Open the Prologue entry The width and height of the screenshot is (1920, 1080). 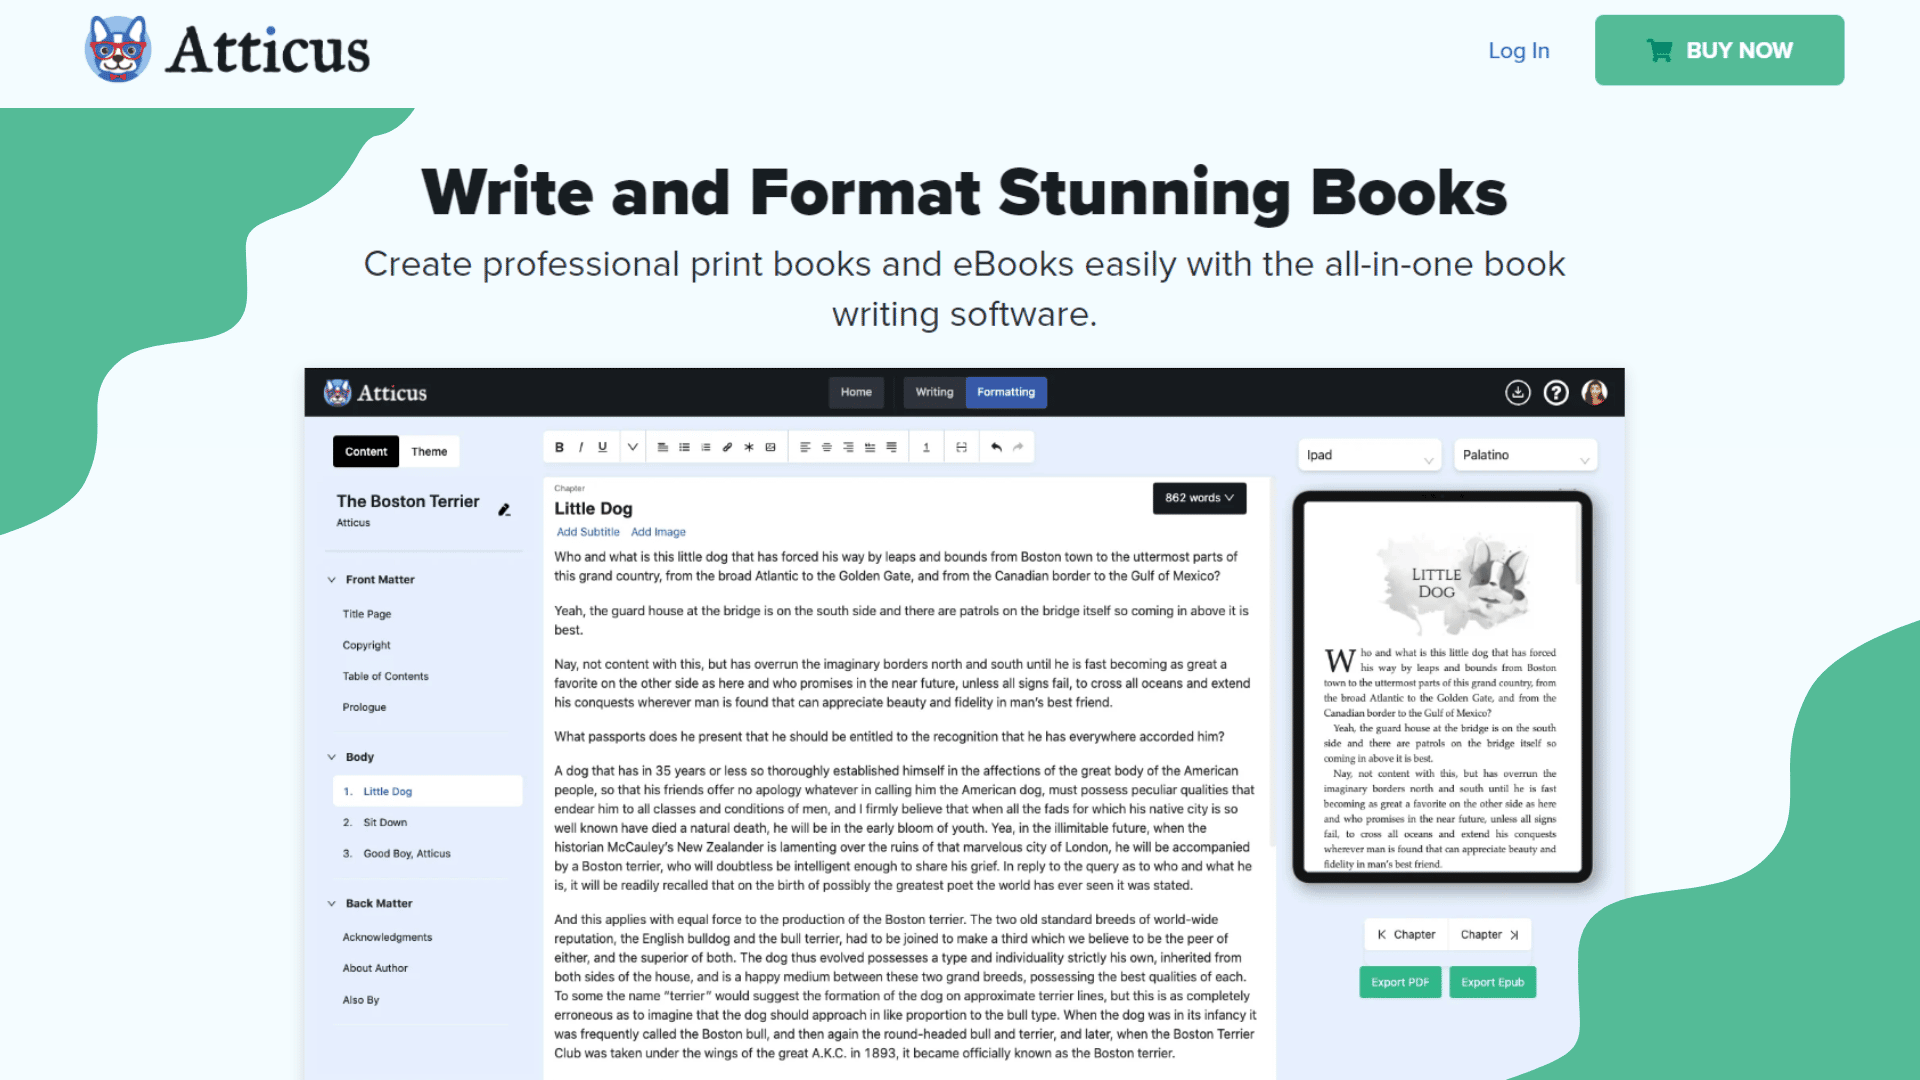pos(364,707)
